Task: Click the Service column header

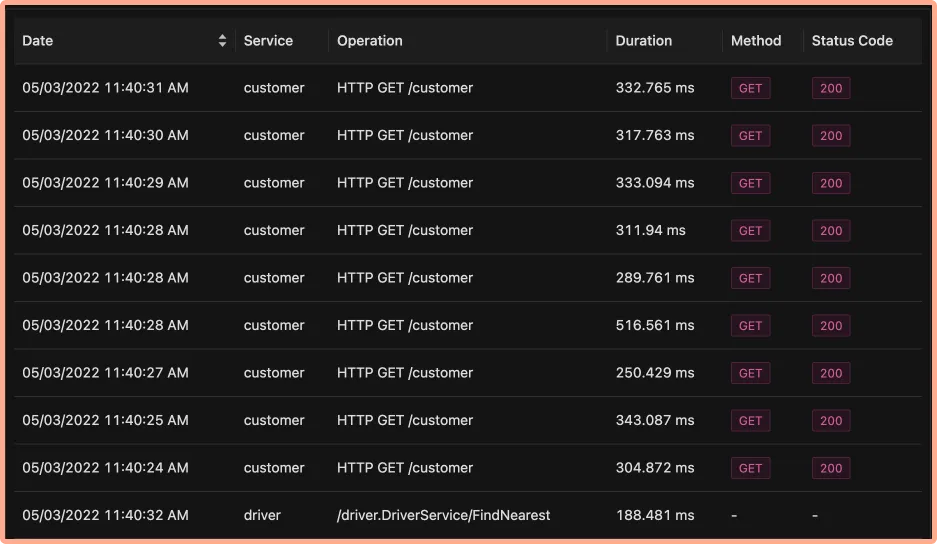Action: click(x=268, y=41)
